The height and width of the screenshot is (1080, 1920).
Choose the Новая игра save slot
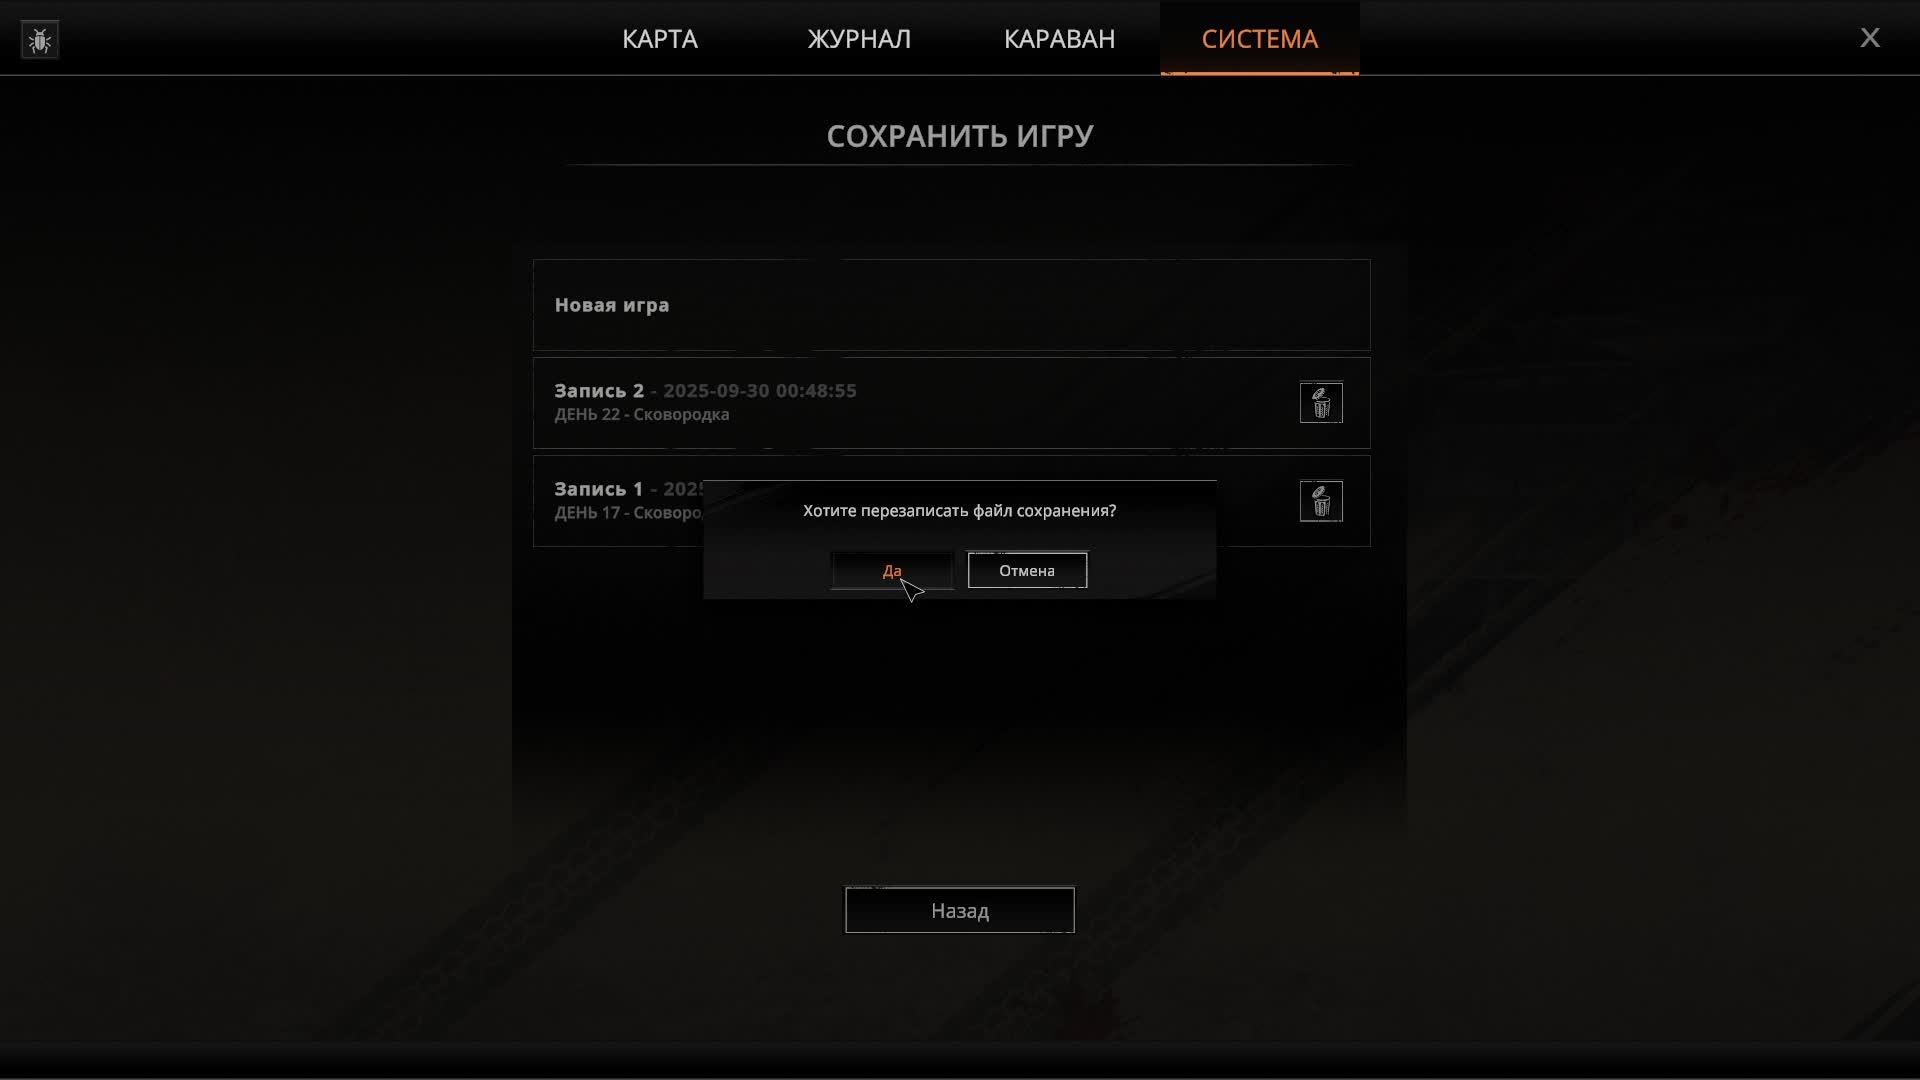[951, 305]
